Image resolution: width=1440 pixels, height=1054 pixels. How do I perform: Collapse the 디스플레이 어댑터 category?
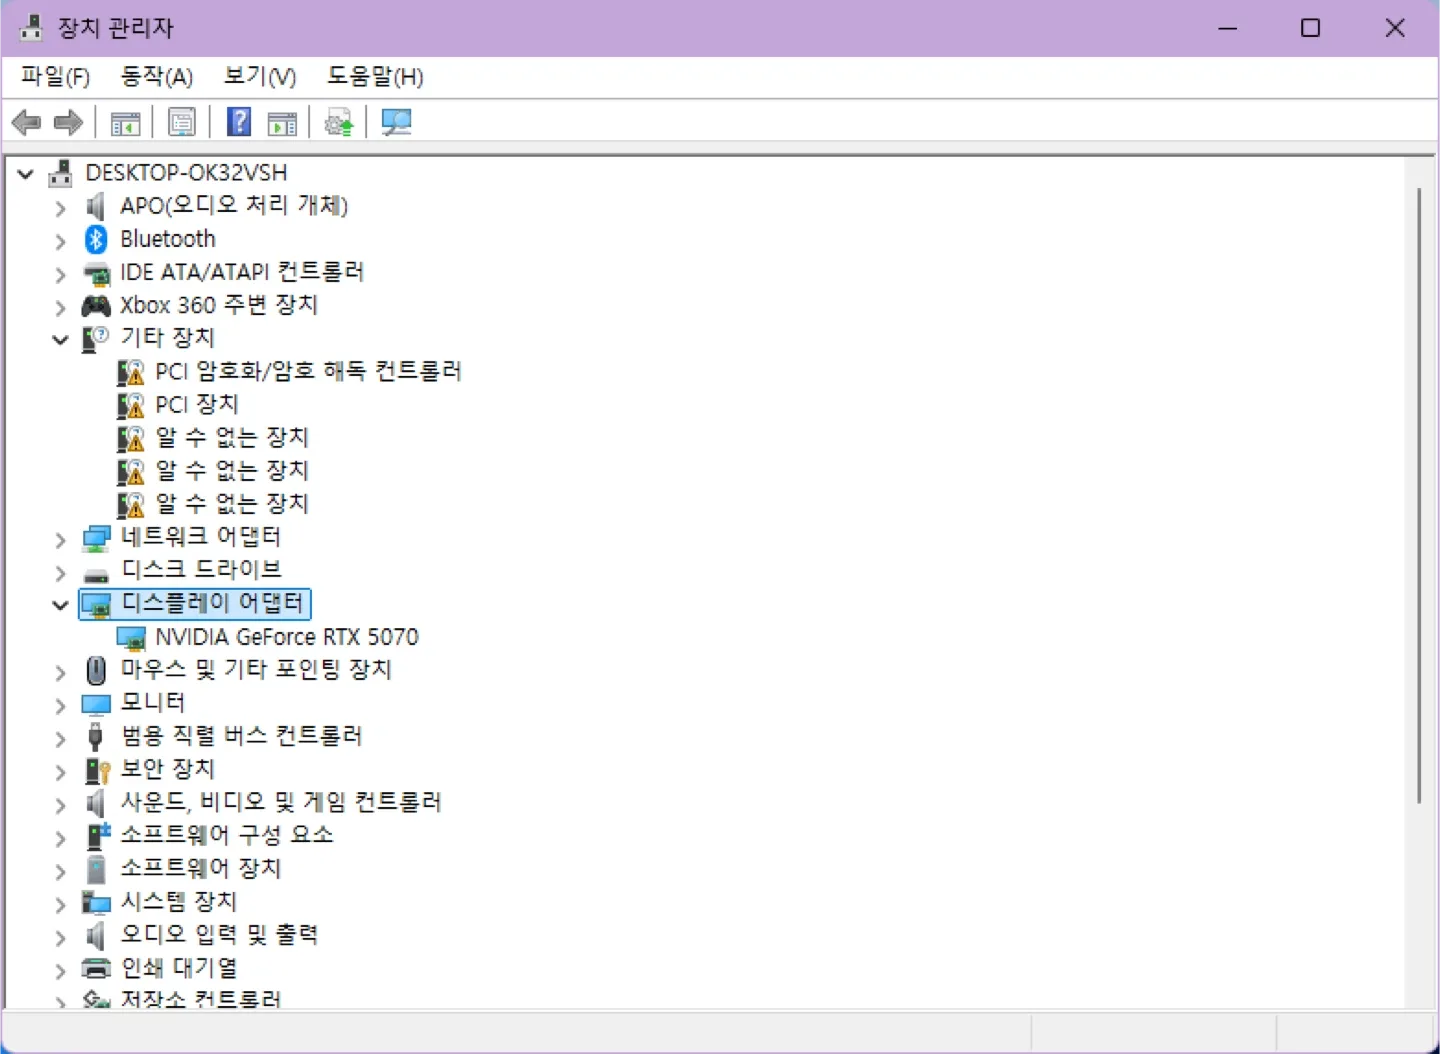coord(60,605)
